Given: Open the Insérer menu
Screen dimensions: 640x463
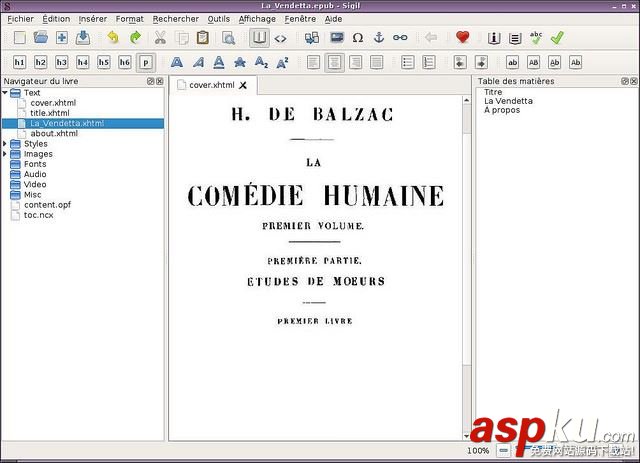Looking at the screenshot, I should 93,19.
